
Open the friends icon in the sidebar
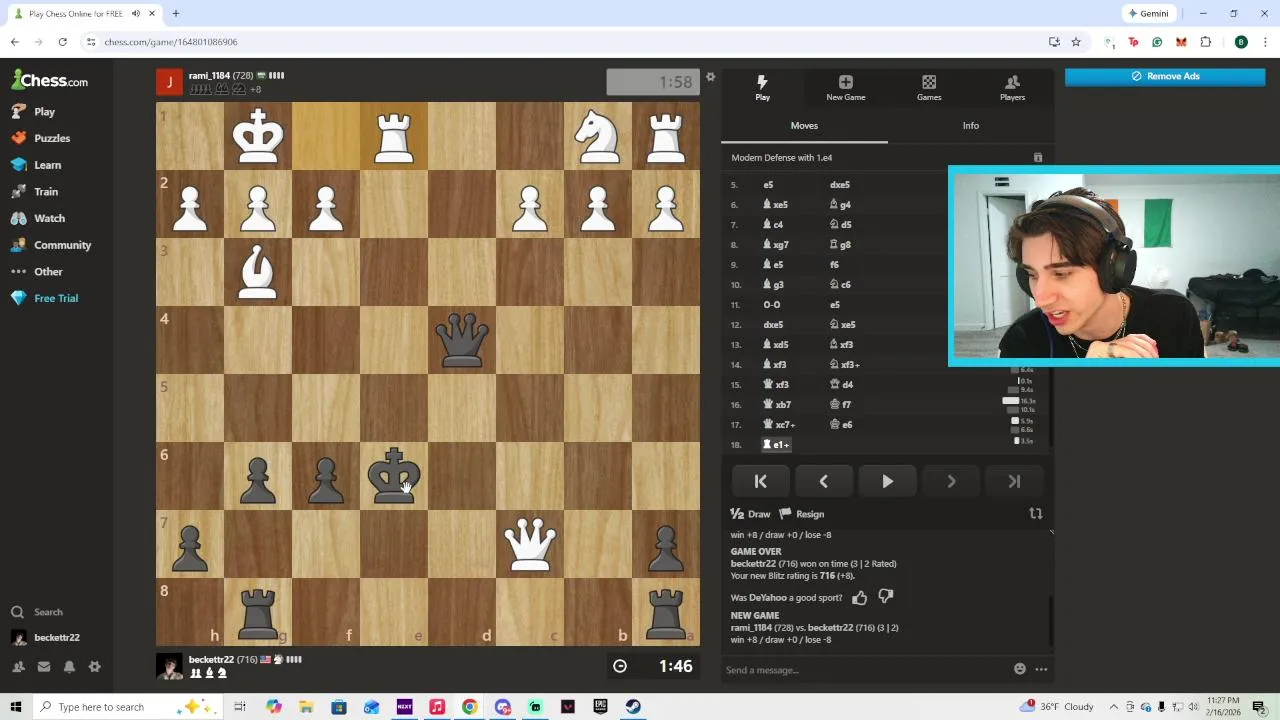tap(18, 667)
